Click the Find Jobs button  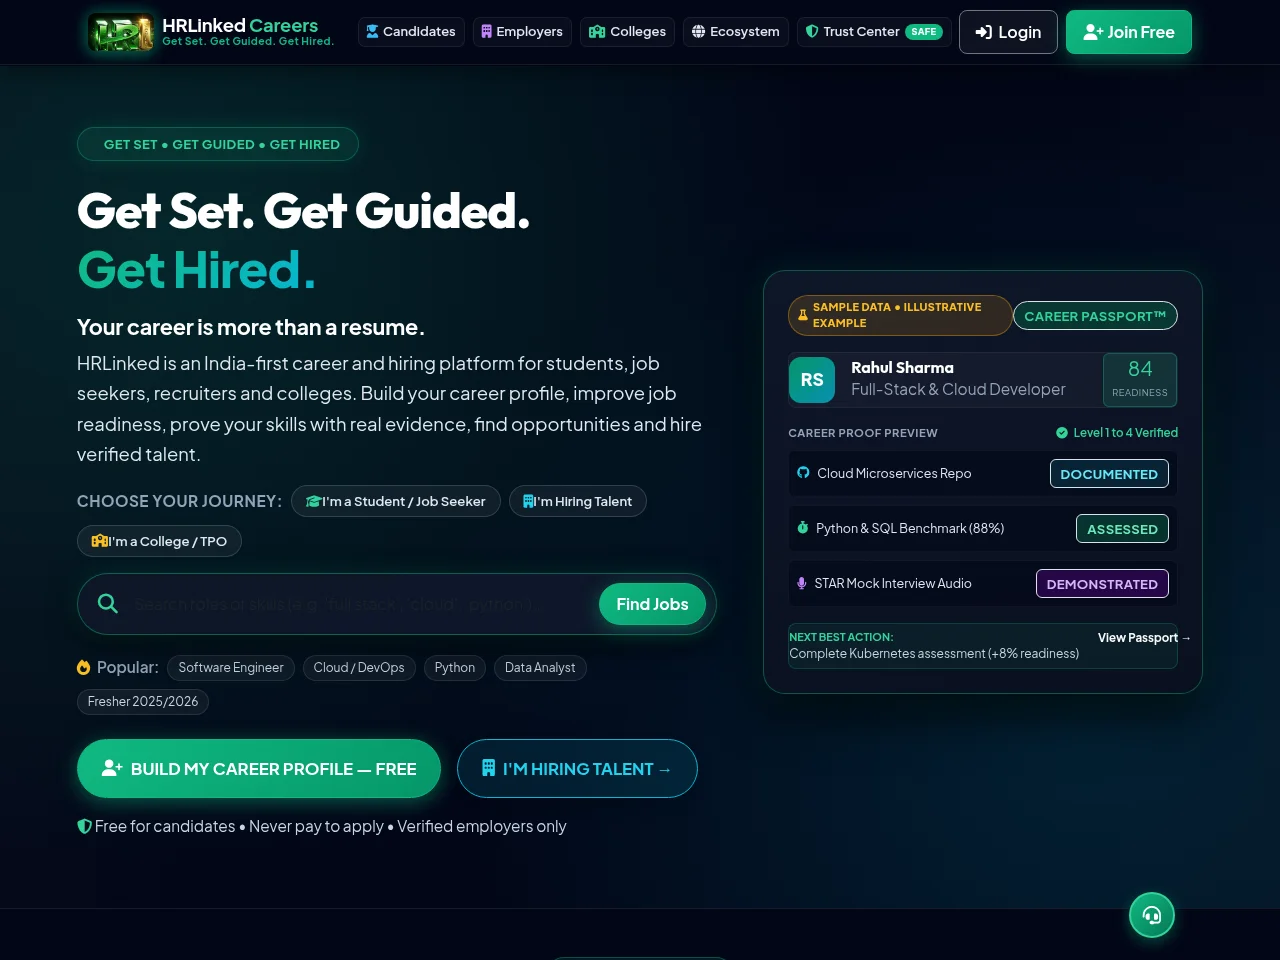pyautogui.click(x=652, y=604)
